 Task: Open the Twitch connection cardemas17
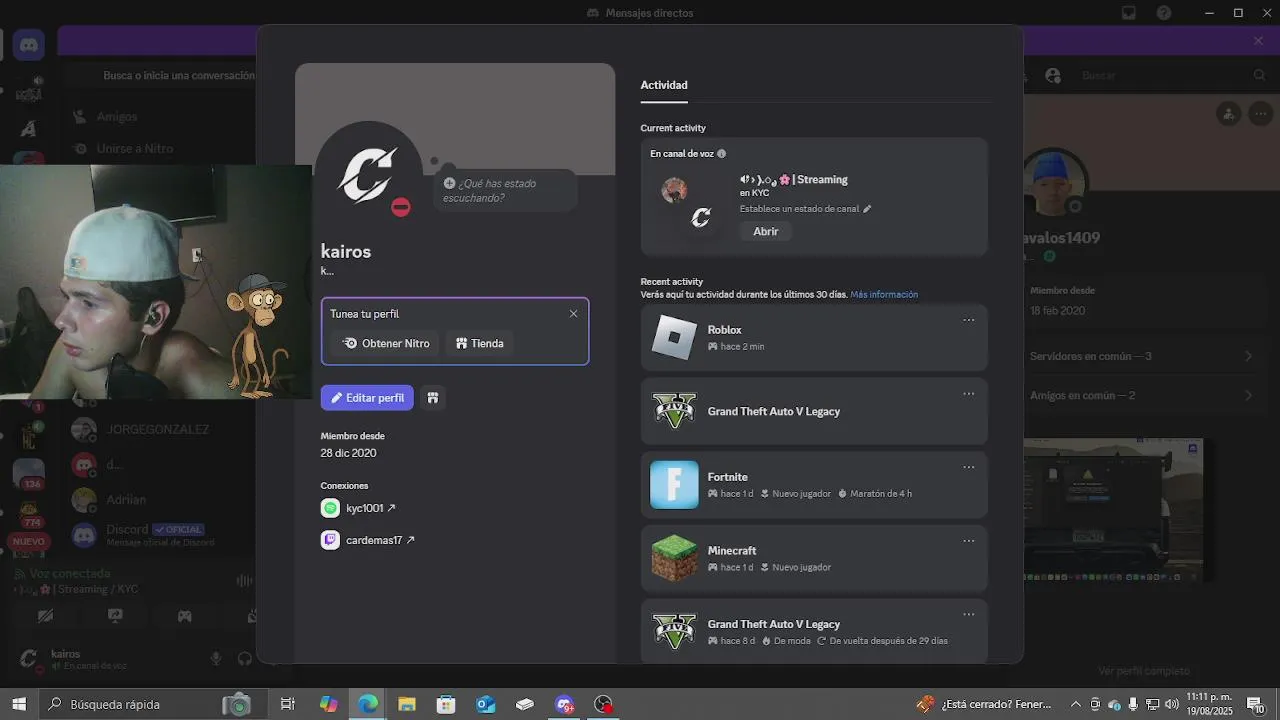(x=380, y=540)
